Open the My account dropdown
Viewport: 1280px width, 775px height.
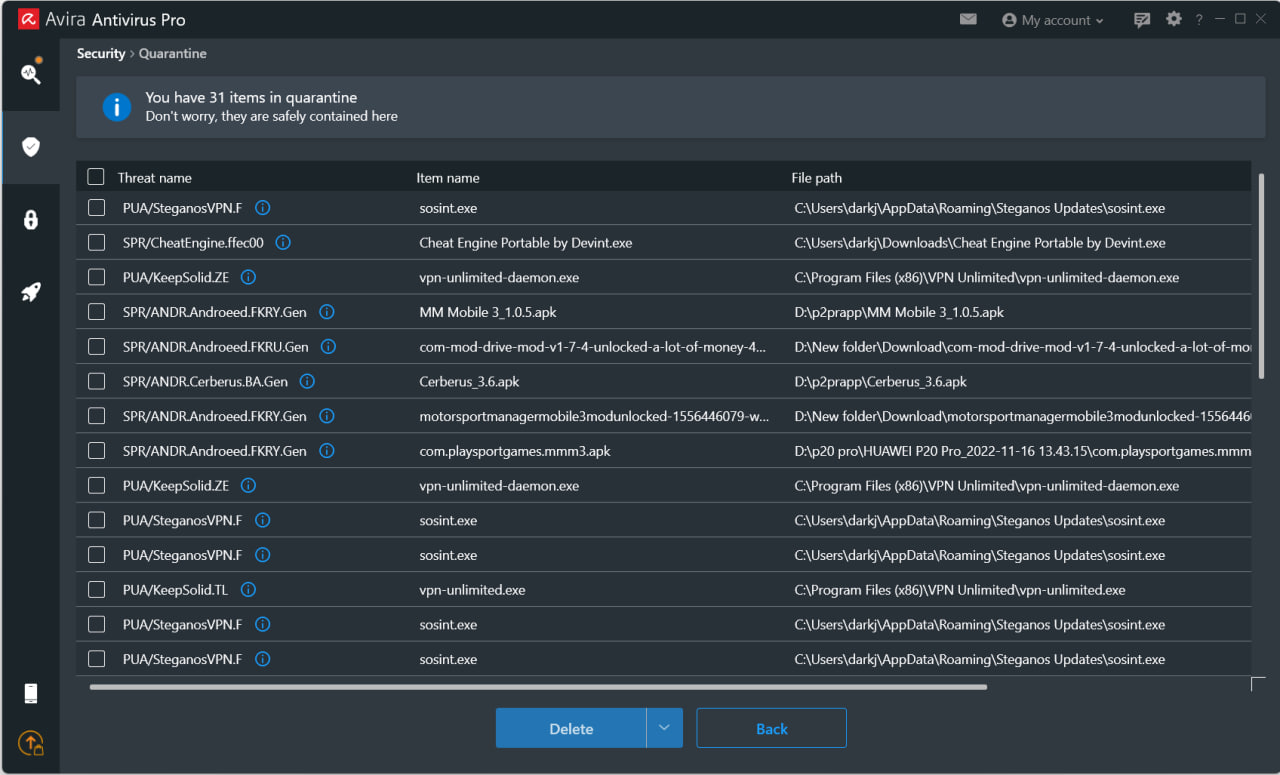pos(1053,20)
